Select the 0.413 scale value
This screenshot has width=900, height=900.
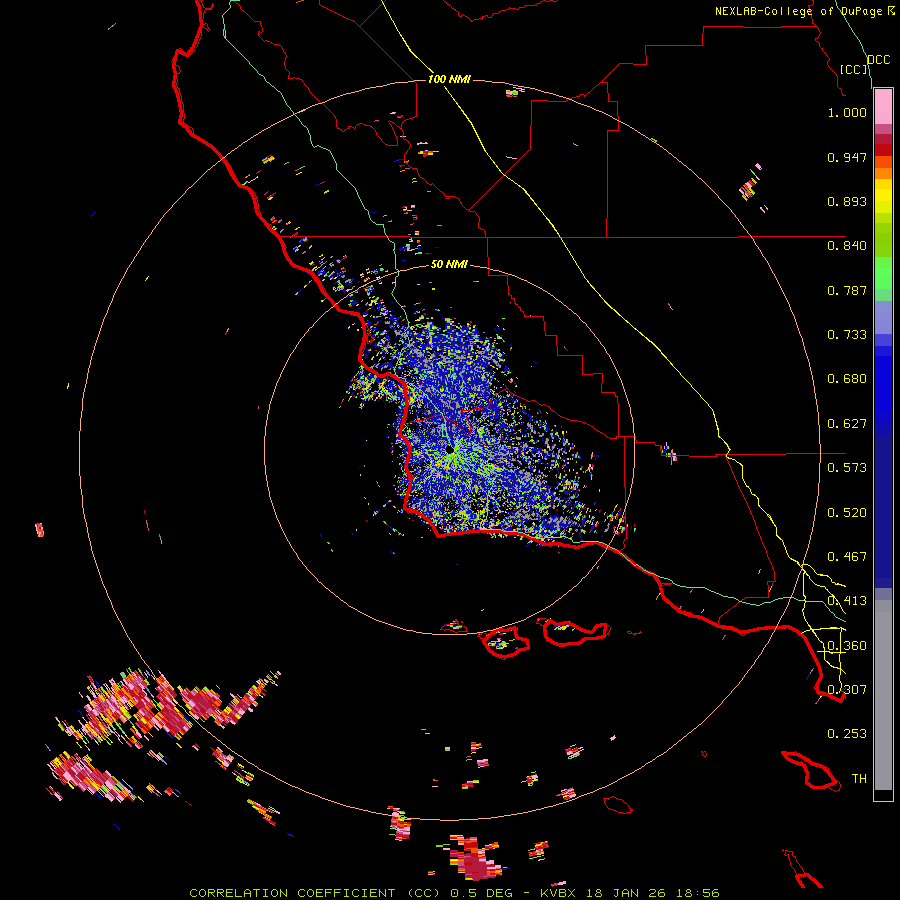(x=847, y=601)
